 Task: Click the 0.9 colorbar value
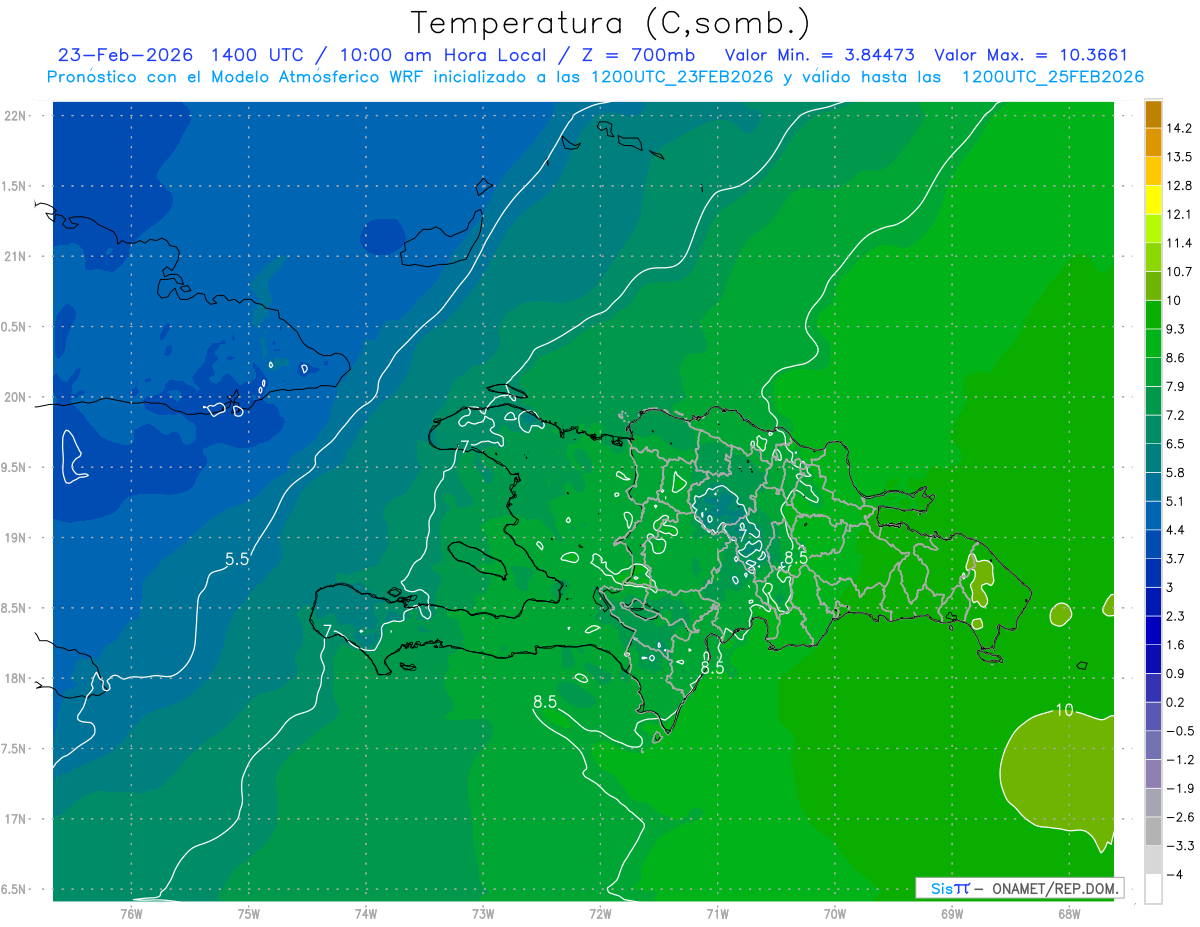click(x=1176, y=674)
